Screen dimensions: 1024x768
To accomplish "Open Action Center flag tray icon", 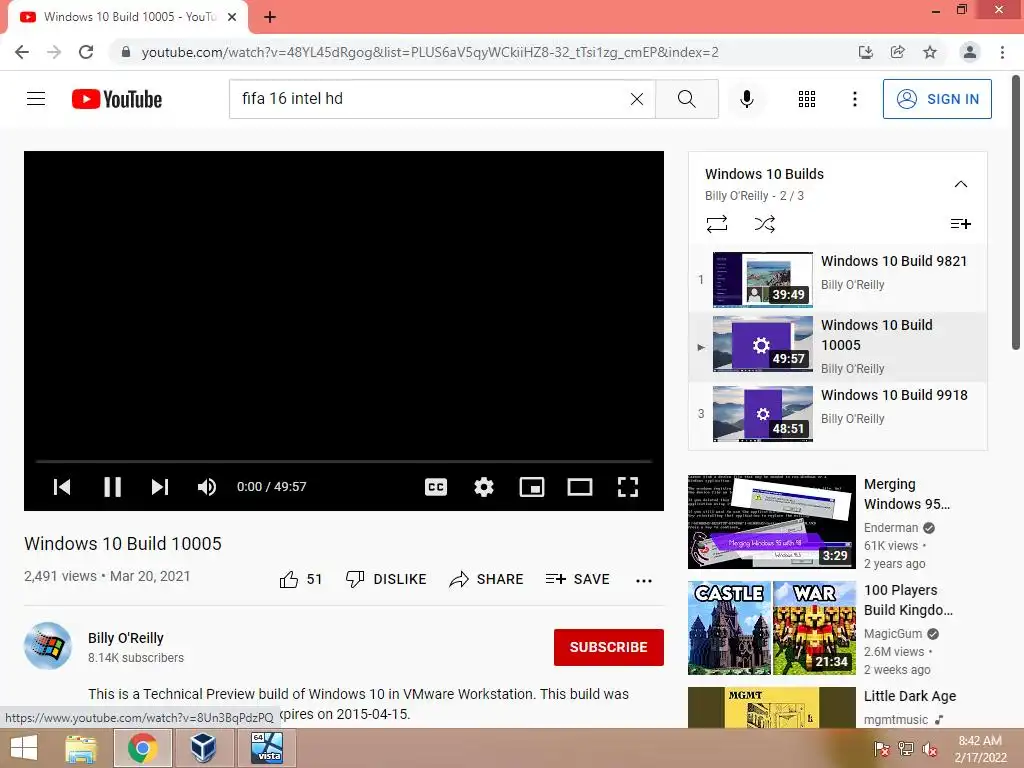I will point(882,749).
